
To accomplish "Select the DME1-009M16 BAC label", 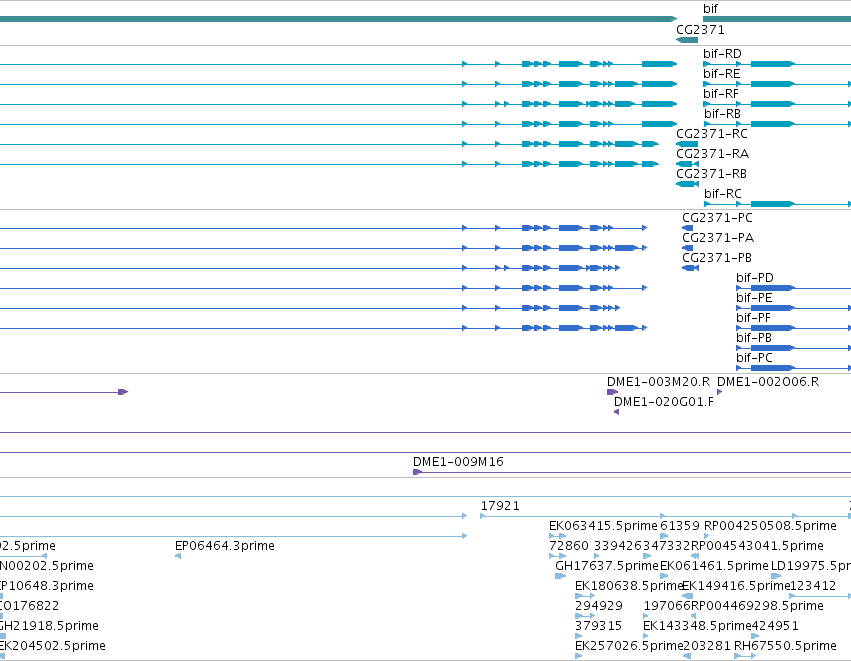I will 458,462.
